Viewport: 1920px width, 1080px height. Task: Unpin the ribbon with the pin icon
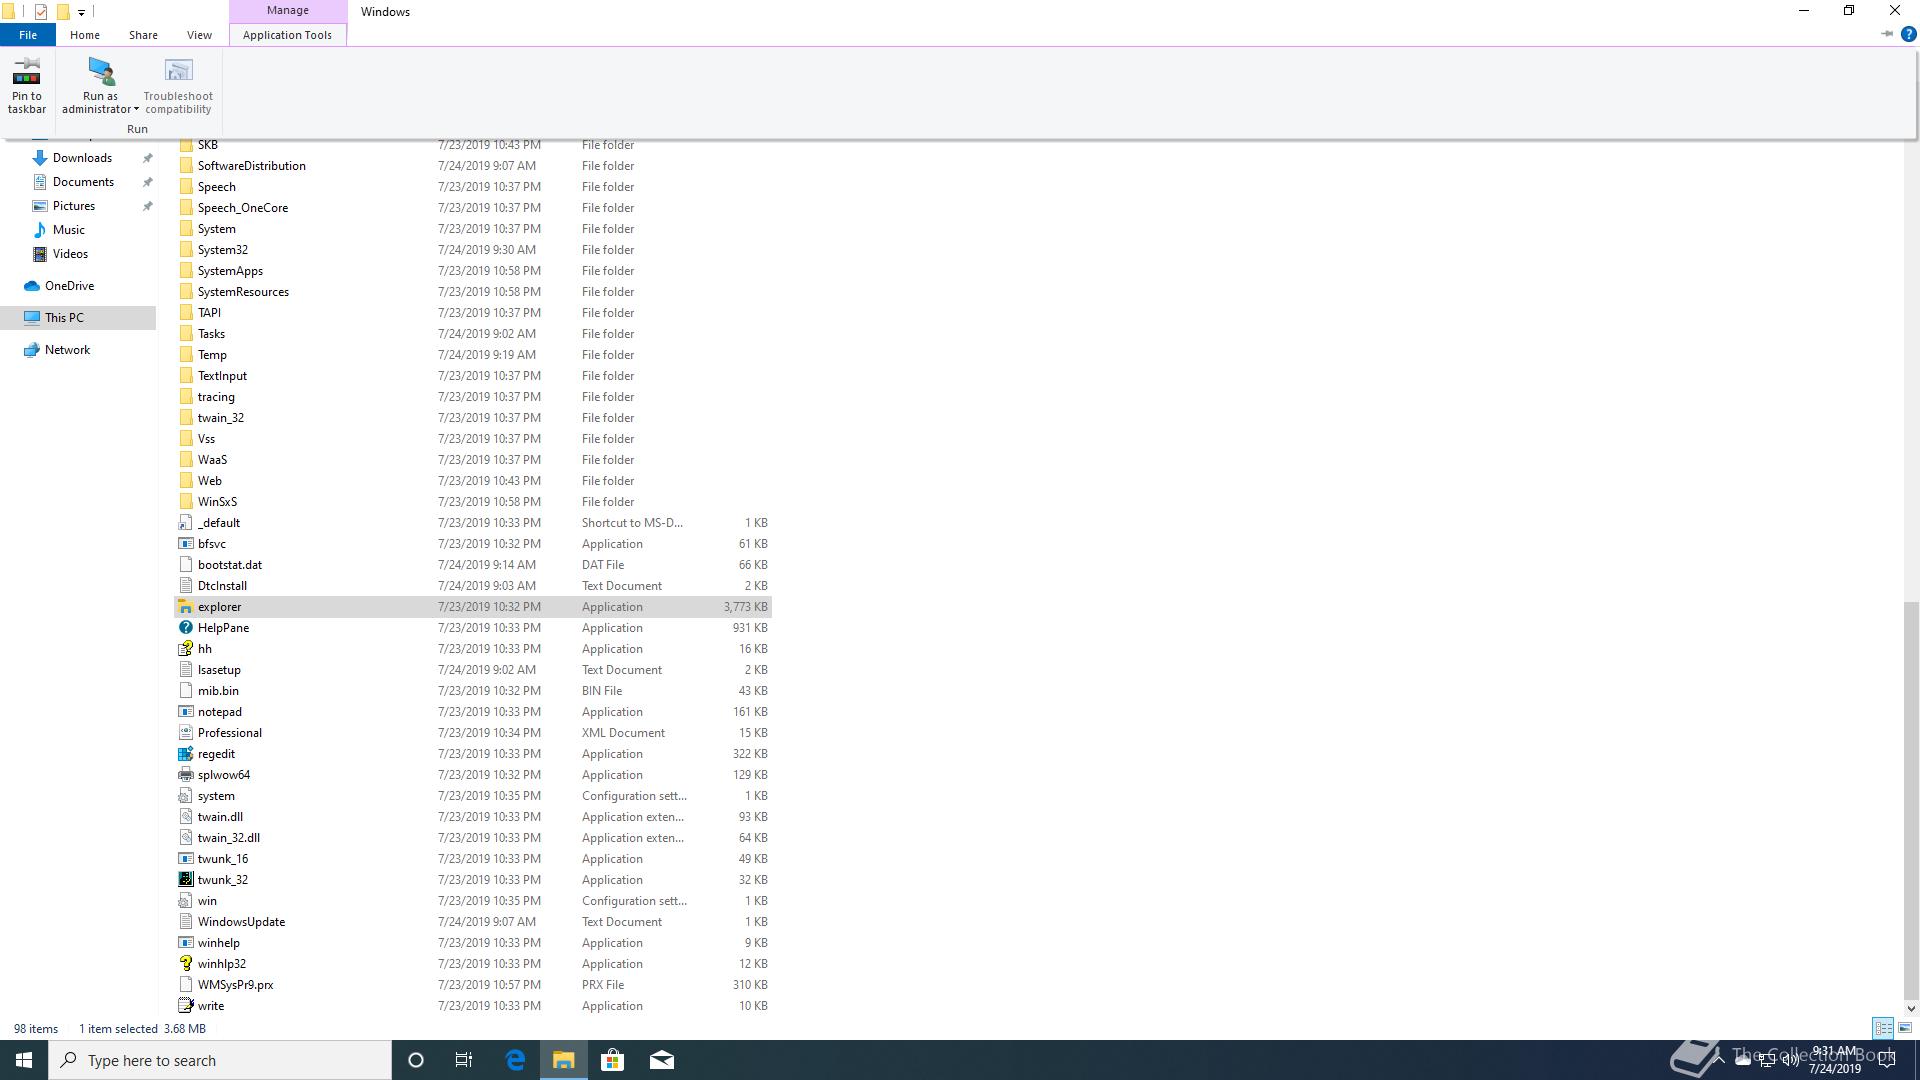[x=1887, y=34]
